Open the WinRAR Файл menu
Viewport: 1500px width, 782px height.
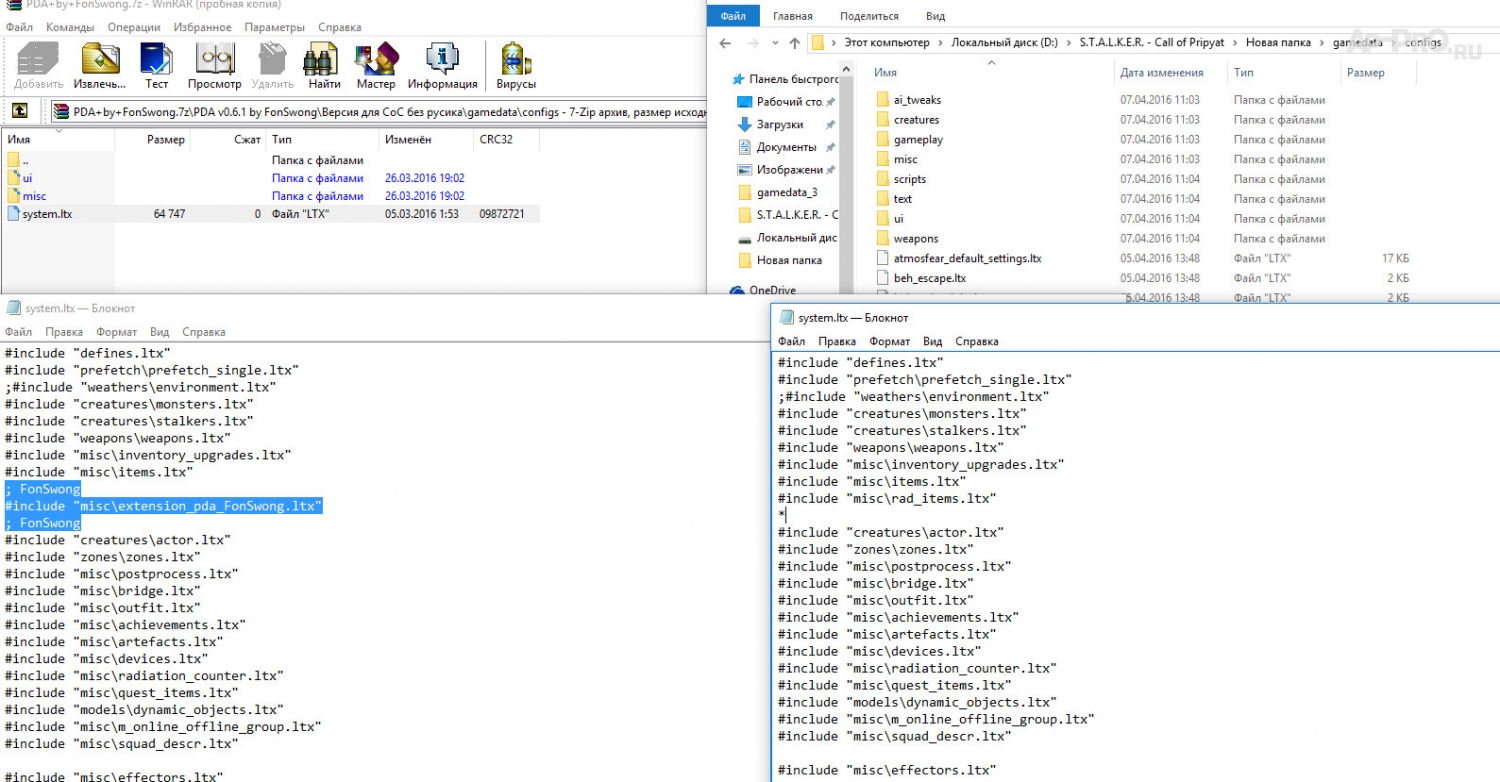tap(19, 27)
